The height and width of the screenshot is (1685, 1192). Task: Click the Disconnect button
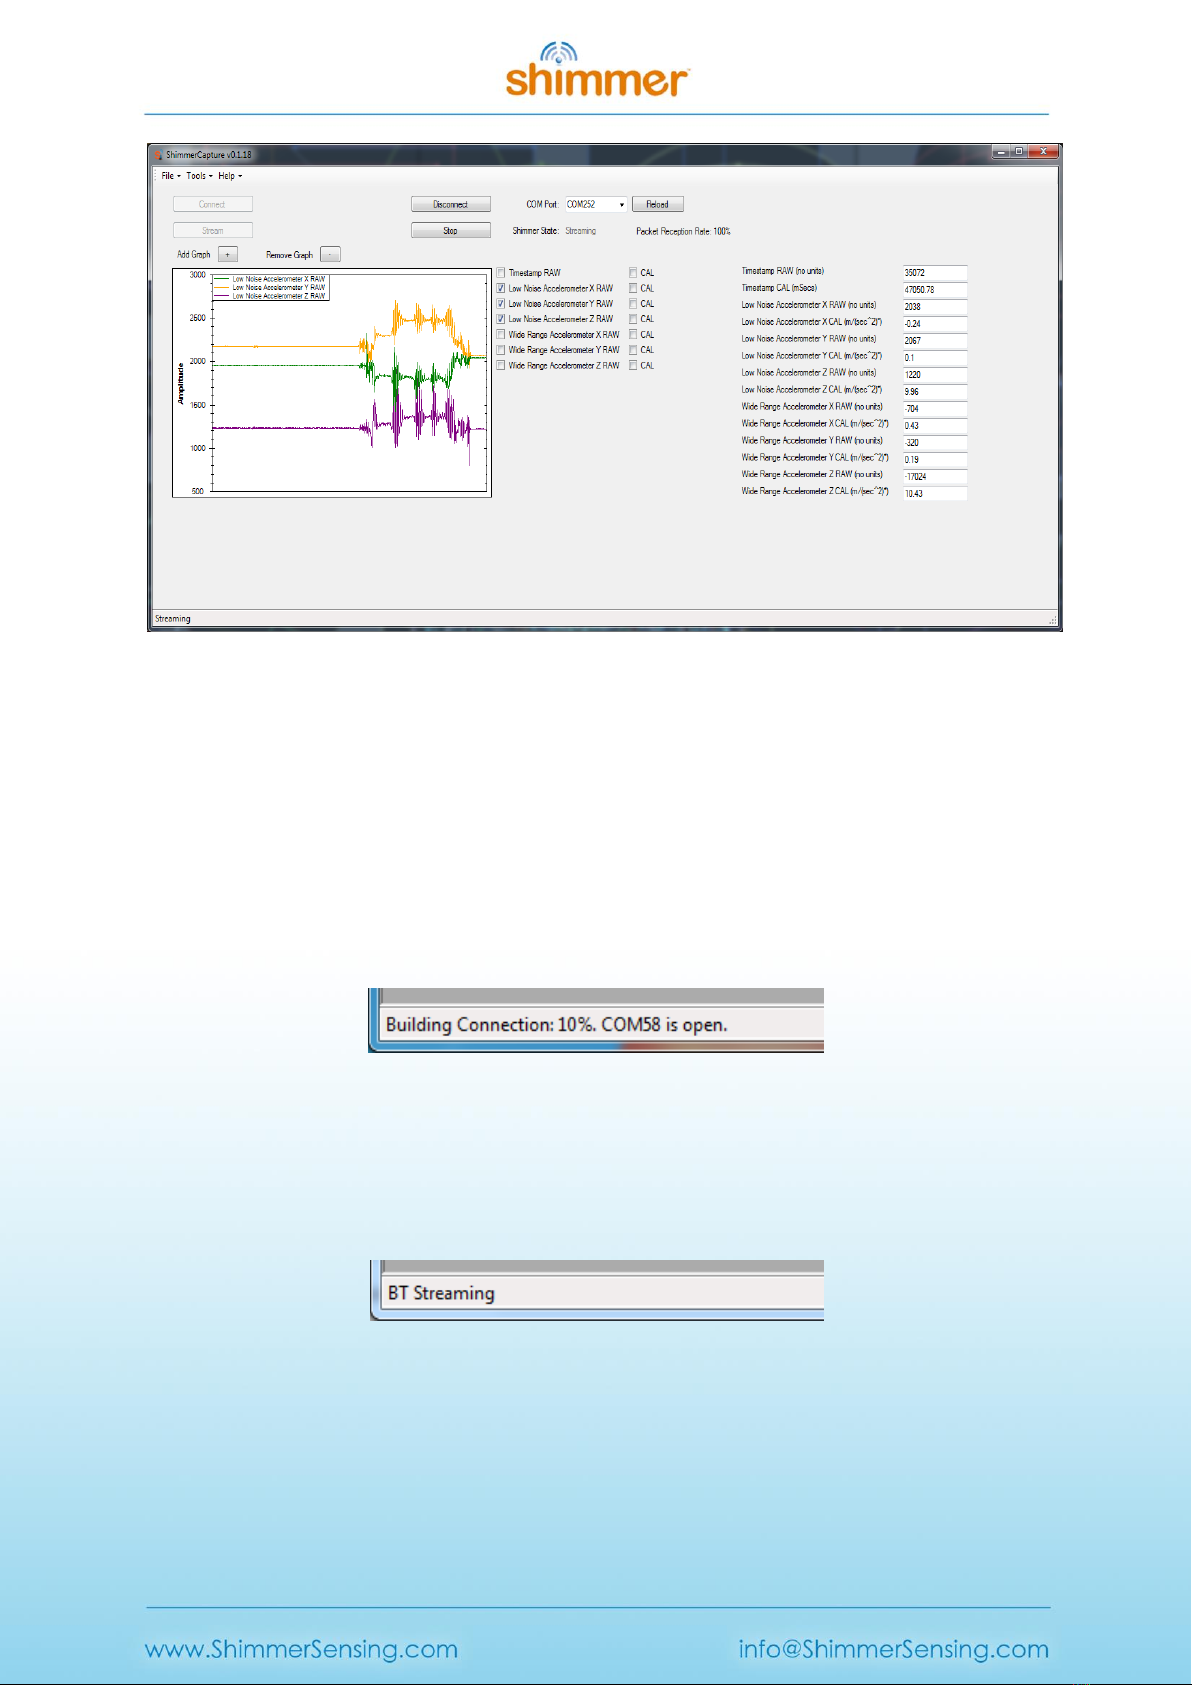[451, 204]
